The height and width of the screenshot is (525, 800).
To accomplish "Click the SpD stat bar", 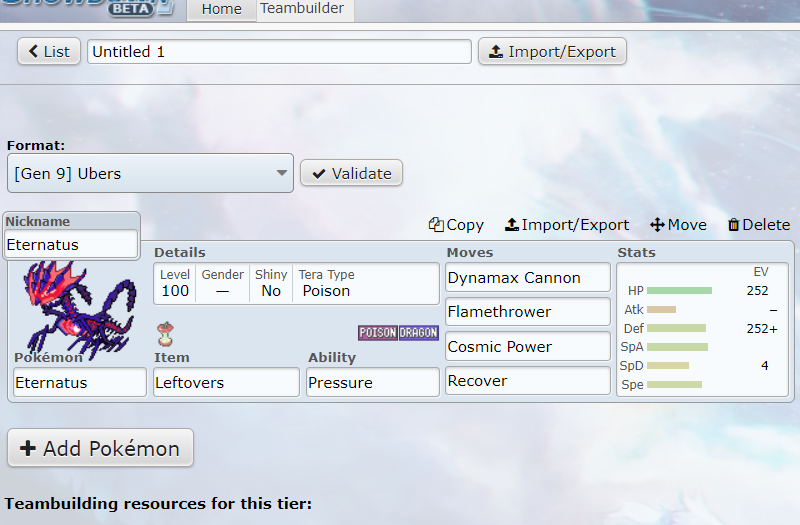I will [x=668, y=365].
